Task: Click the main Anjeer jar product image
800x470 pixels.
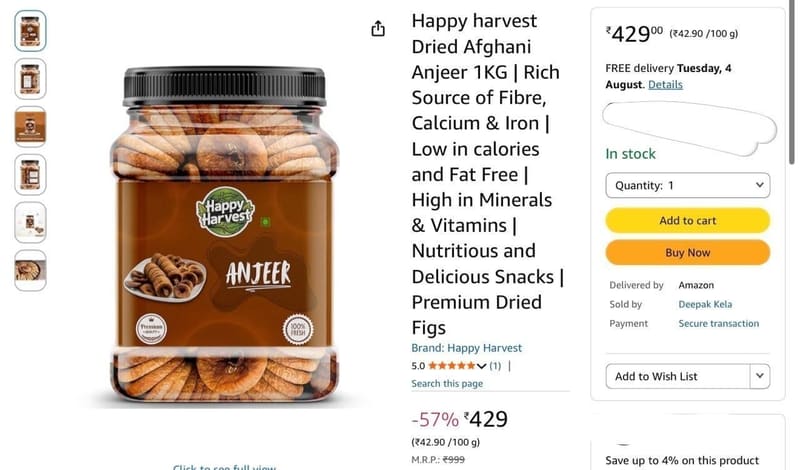Action: pos(224,234)
